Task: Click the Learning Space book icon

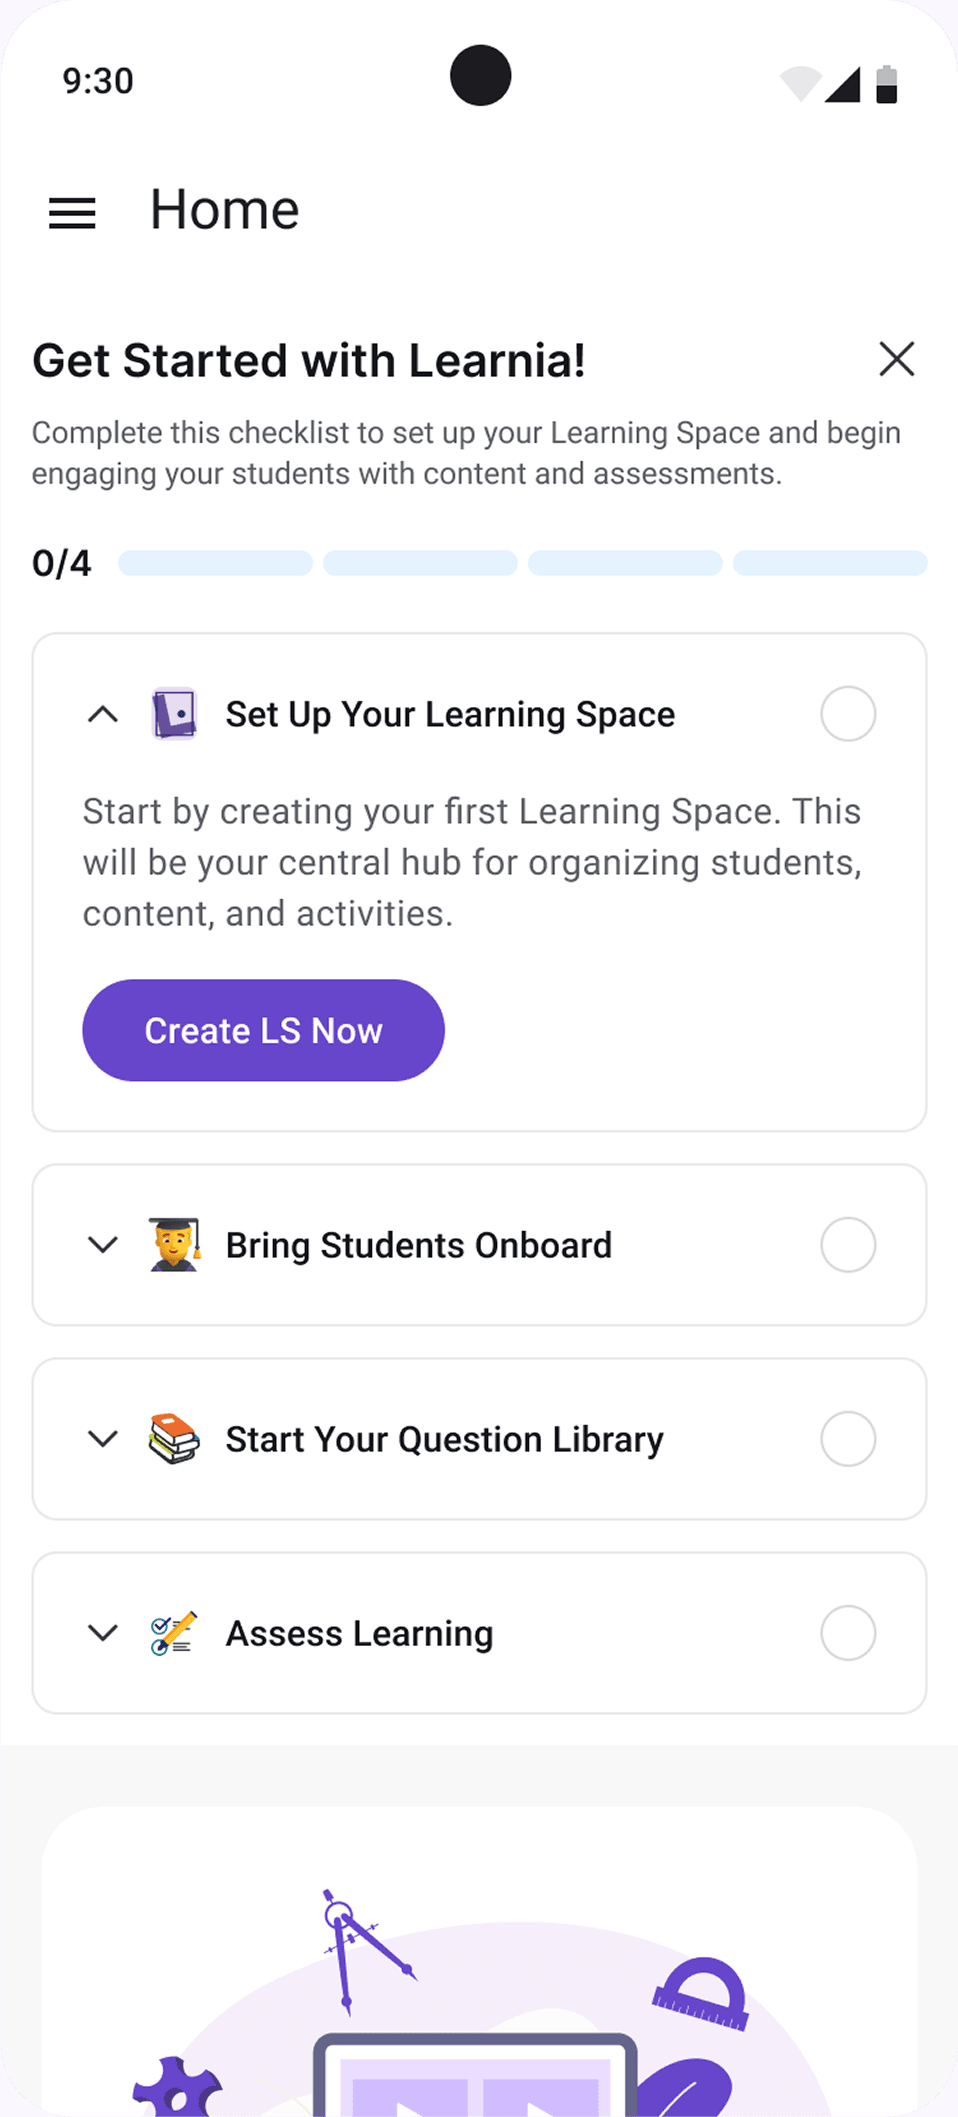Action: coord(174,714)
